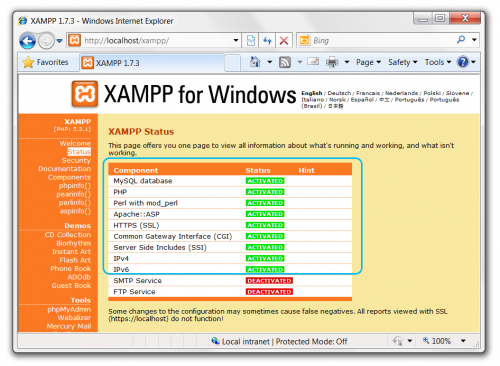The image size is (500, 366).
Task: Switch language to Francais
Action: [368, 93]
